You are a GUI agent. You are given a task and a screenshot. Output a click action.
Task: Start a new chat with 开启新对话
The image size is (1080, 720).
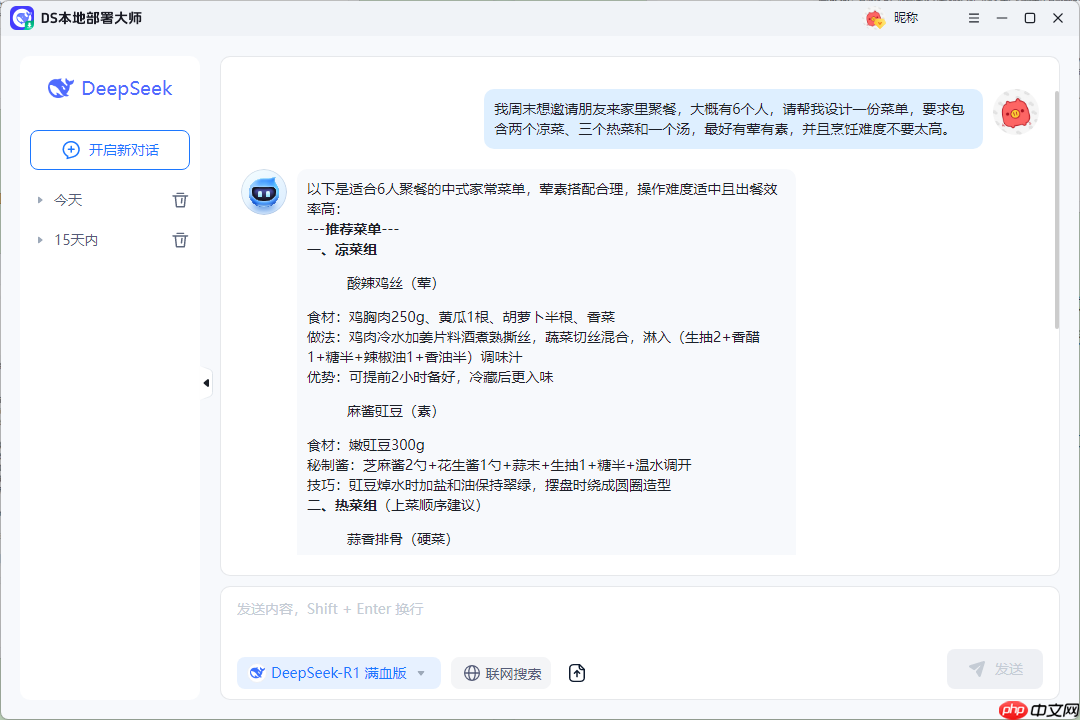[109, 149]
